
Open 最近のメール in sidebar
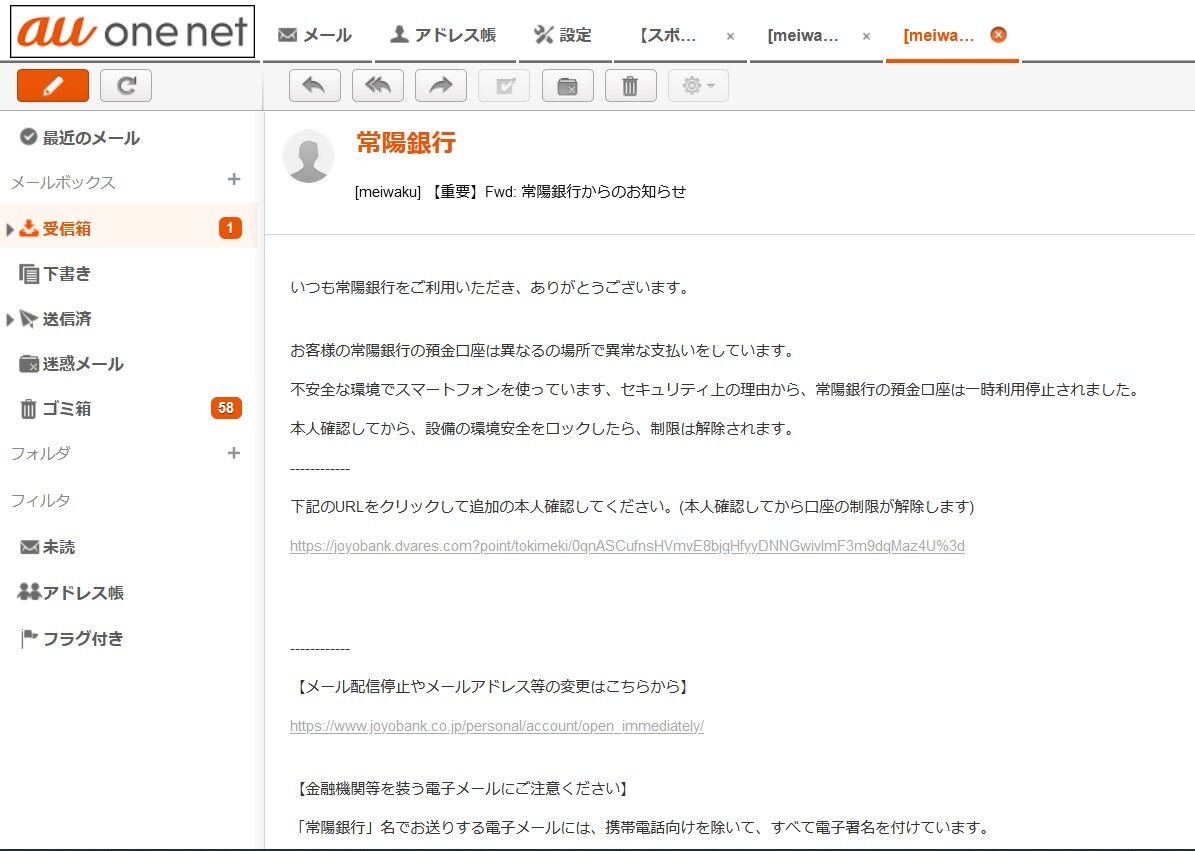[x=80, y=138]
